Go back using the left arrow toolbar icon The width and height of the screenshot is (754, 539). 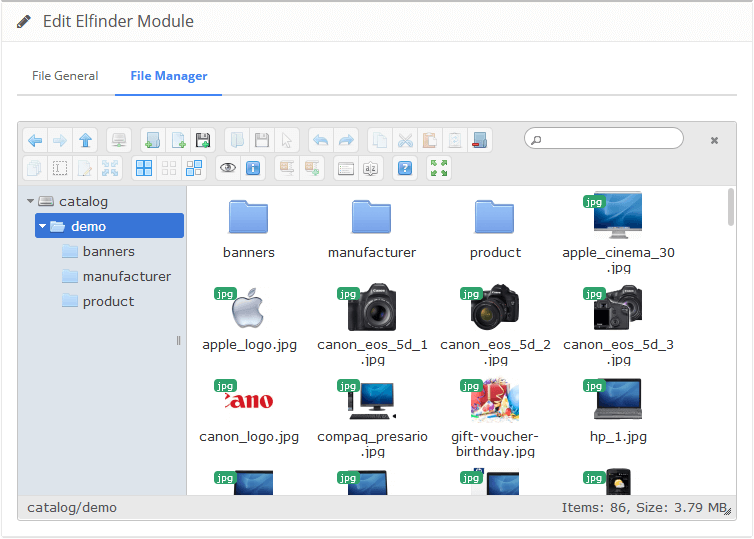point(35,140)
